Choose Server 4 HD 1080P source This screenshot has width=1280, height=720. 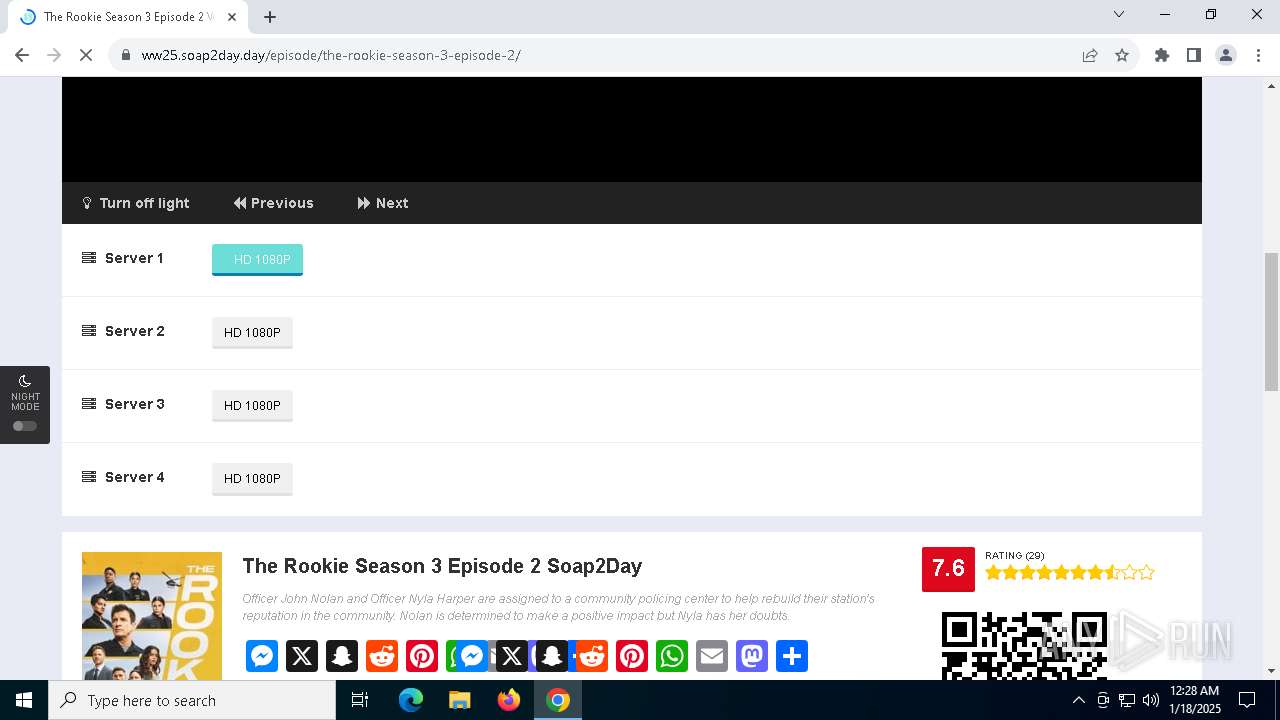252,478
